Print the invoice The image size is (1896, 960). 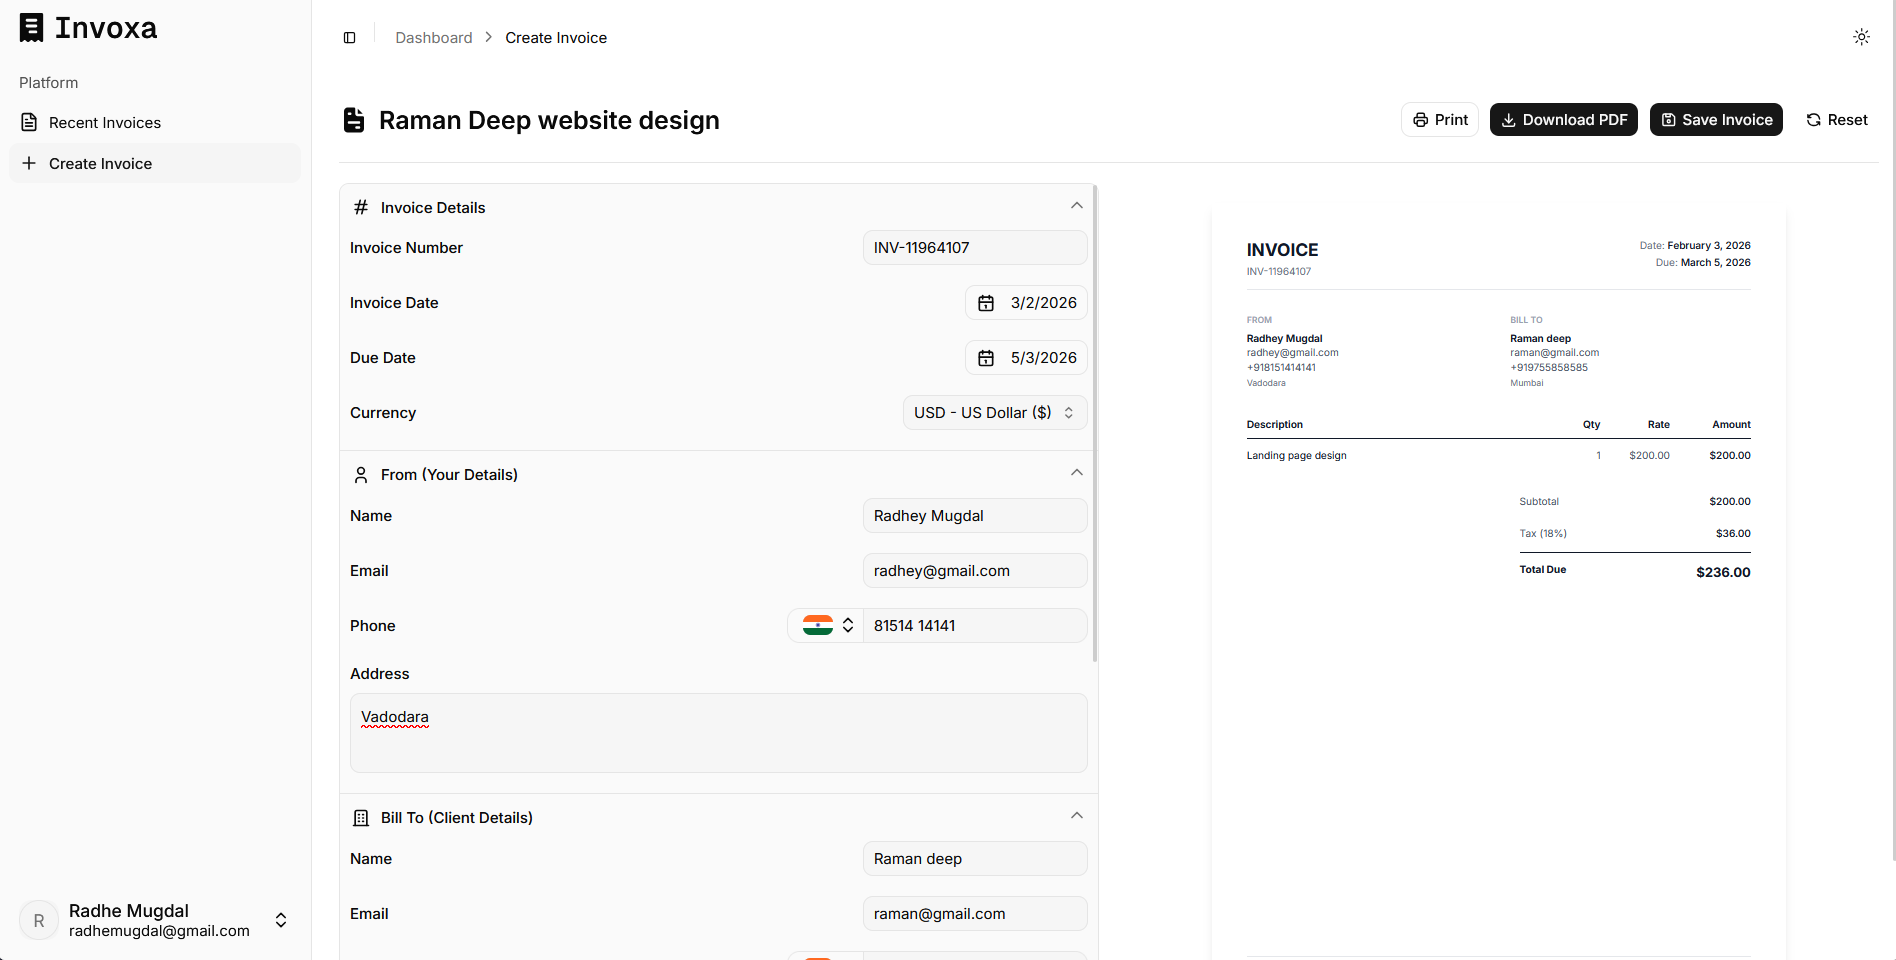(1439, 120)
